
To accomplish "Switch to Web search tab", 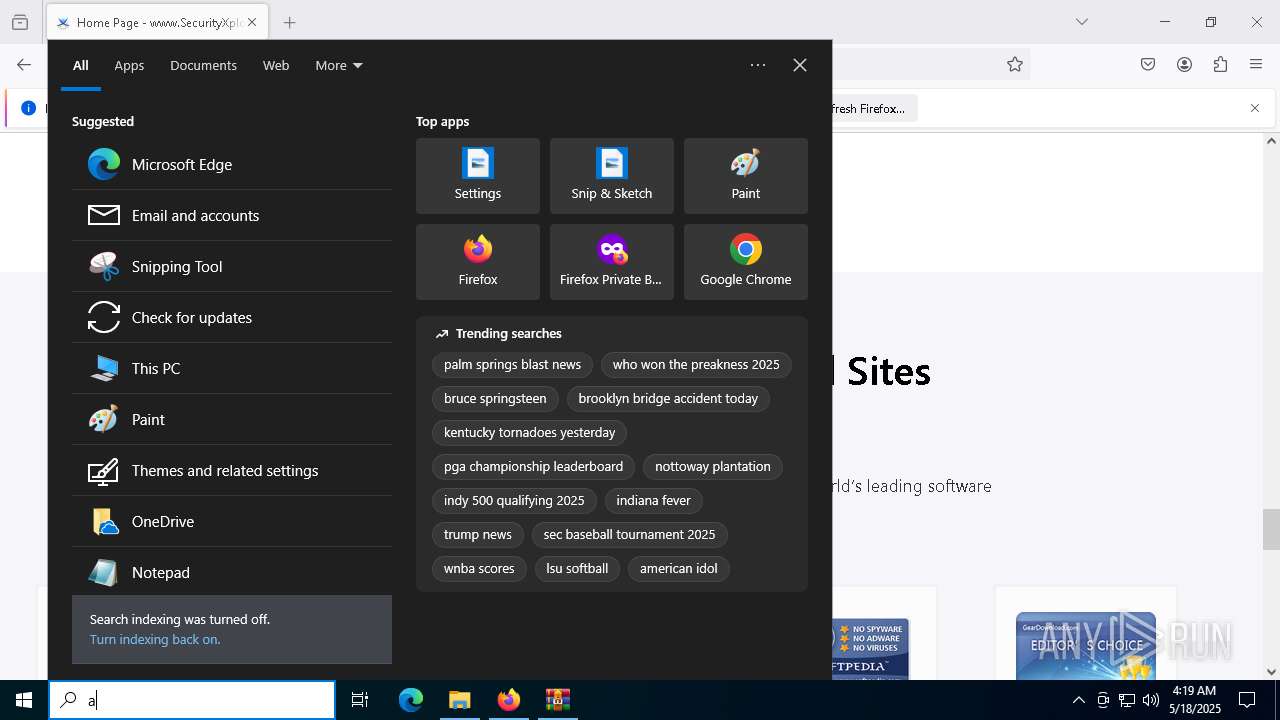I will tap(276, 65).
